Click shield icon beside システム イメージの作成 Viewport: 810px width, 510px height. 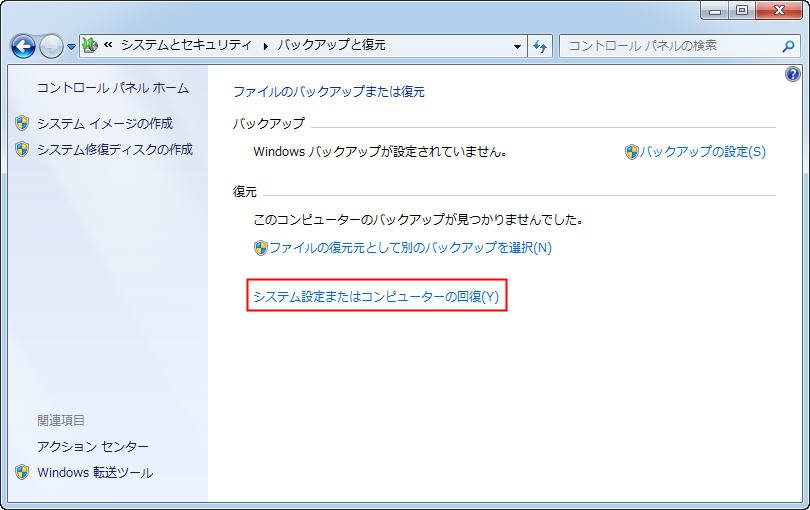point(22,123)
